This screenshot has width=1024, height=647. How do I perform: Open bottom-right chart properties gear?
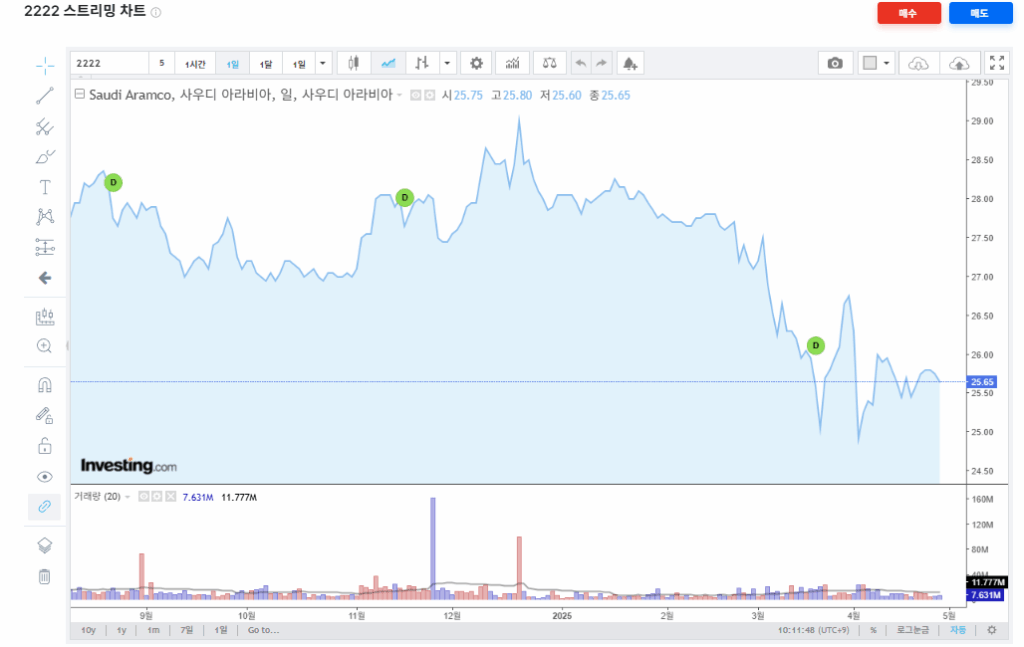point(992,630)
